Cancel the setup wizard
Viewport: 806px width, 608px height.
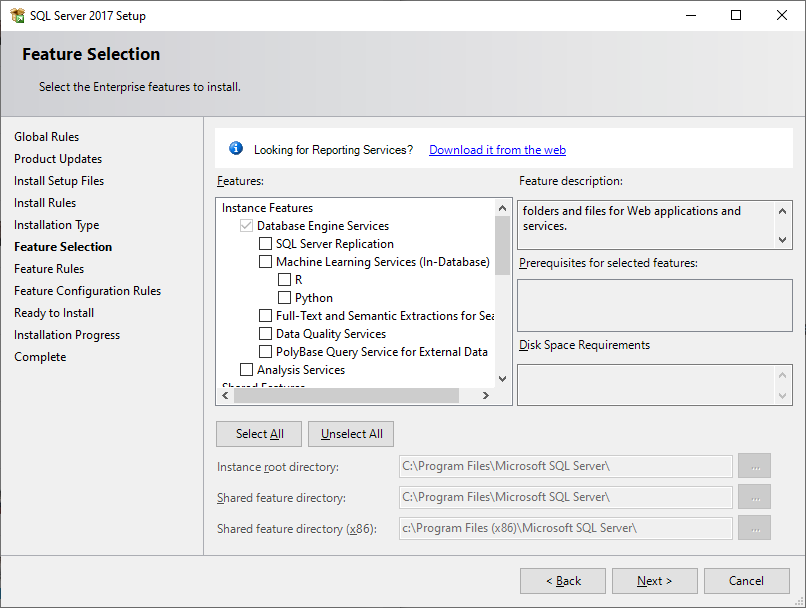(746, 581)
